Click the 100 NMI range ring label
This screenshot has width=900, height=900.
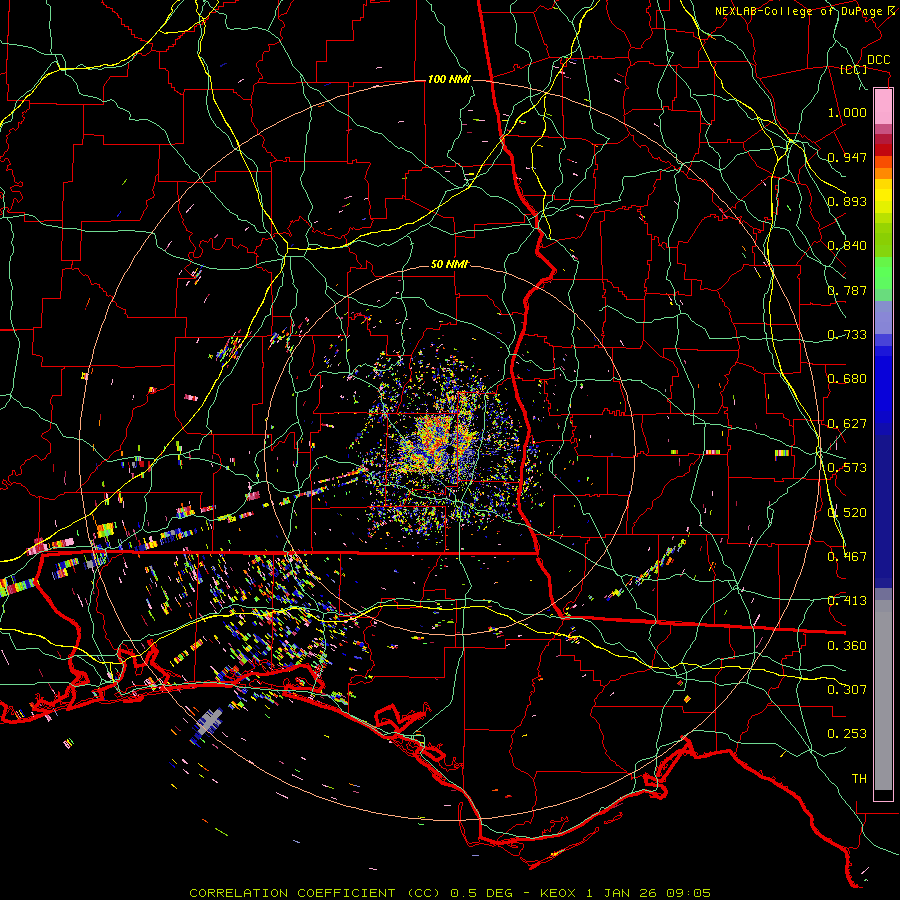[x=449, y=79]
